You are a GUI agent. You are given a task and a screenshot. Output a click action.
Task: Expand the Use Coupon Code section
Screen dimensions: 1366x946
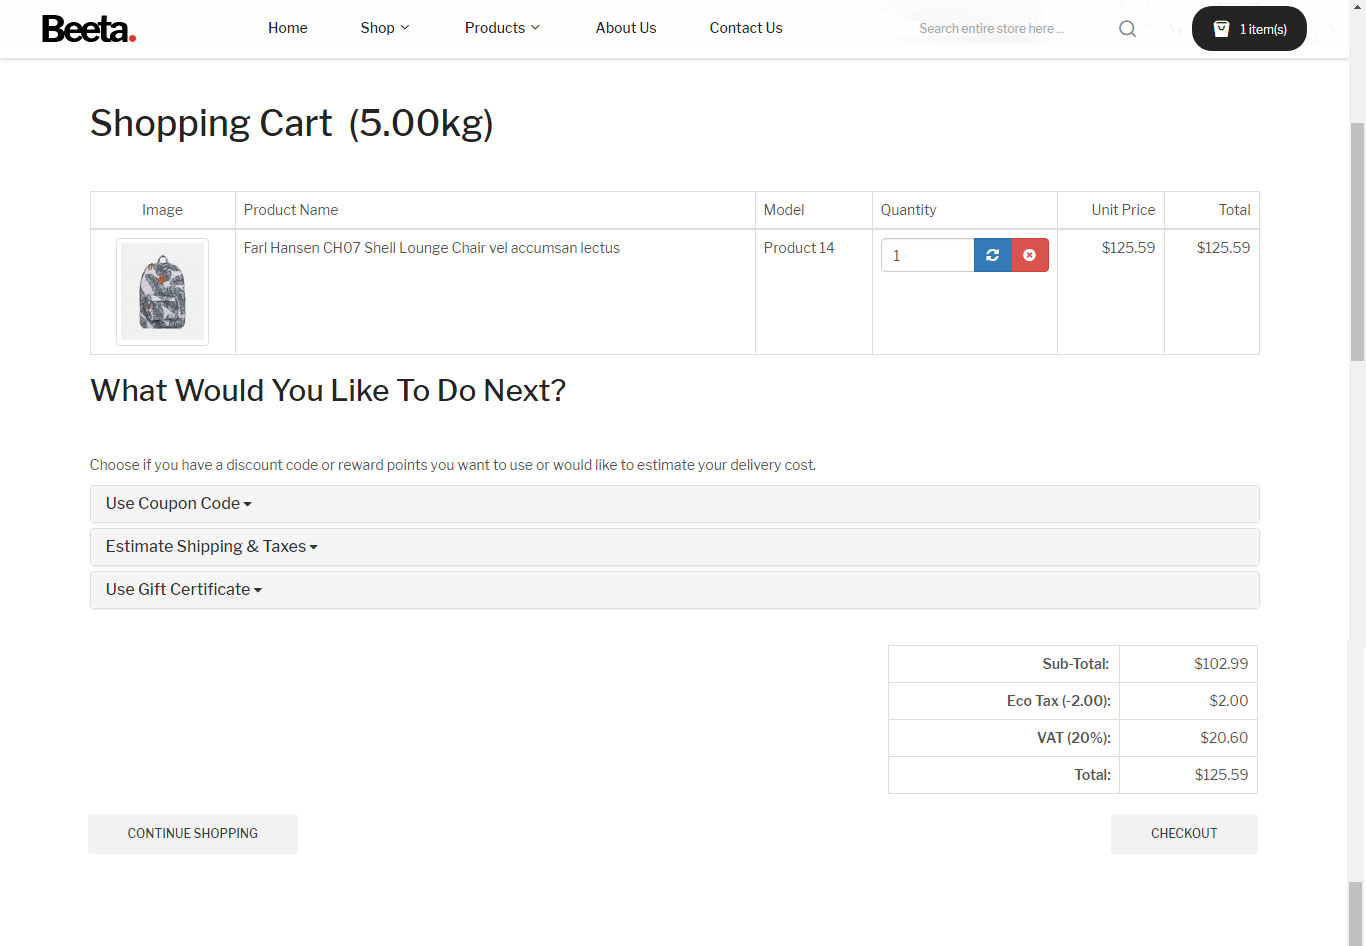click(x=178, y=504)
